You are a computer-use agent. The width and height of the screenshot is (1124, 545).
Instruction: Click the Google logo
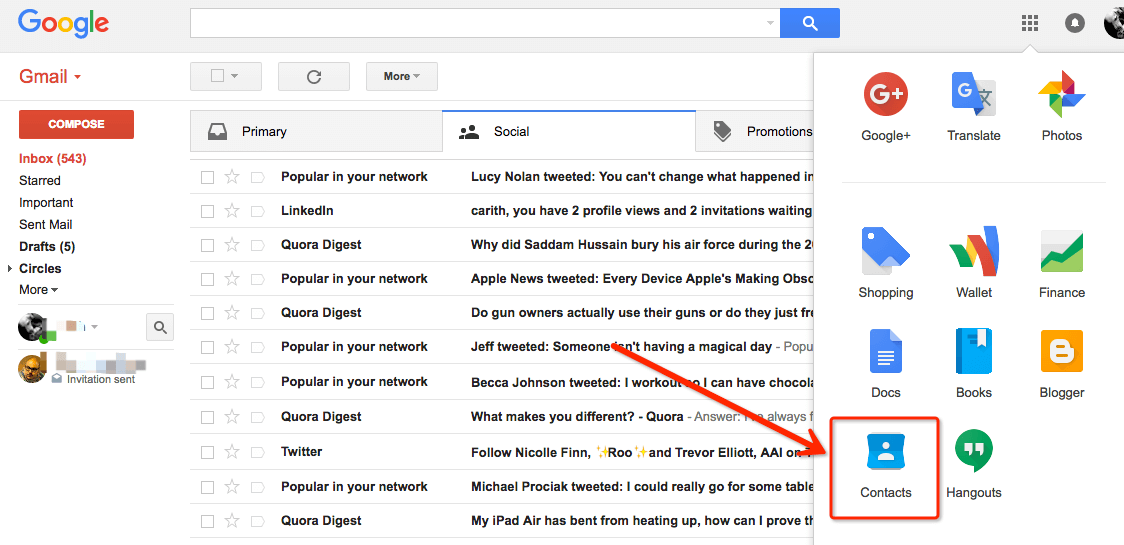[64, 24]
